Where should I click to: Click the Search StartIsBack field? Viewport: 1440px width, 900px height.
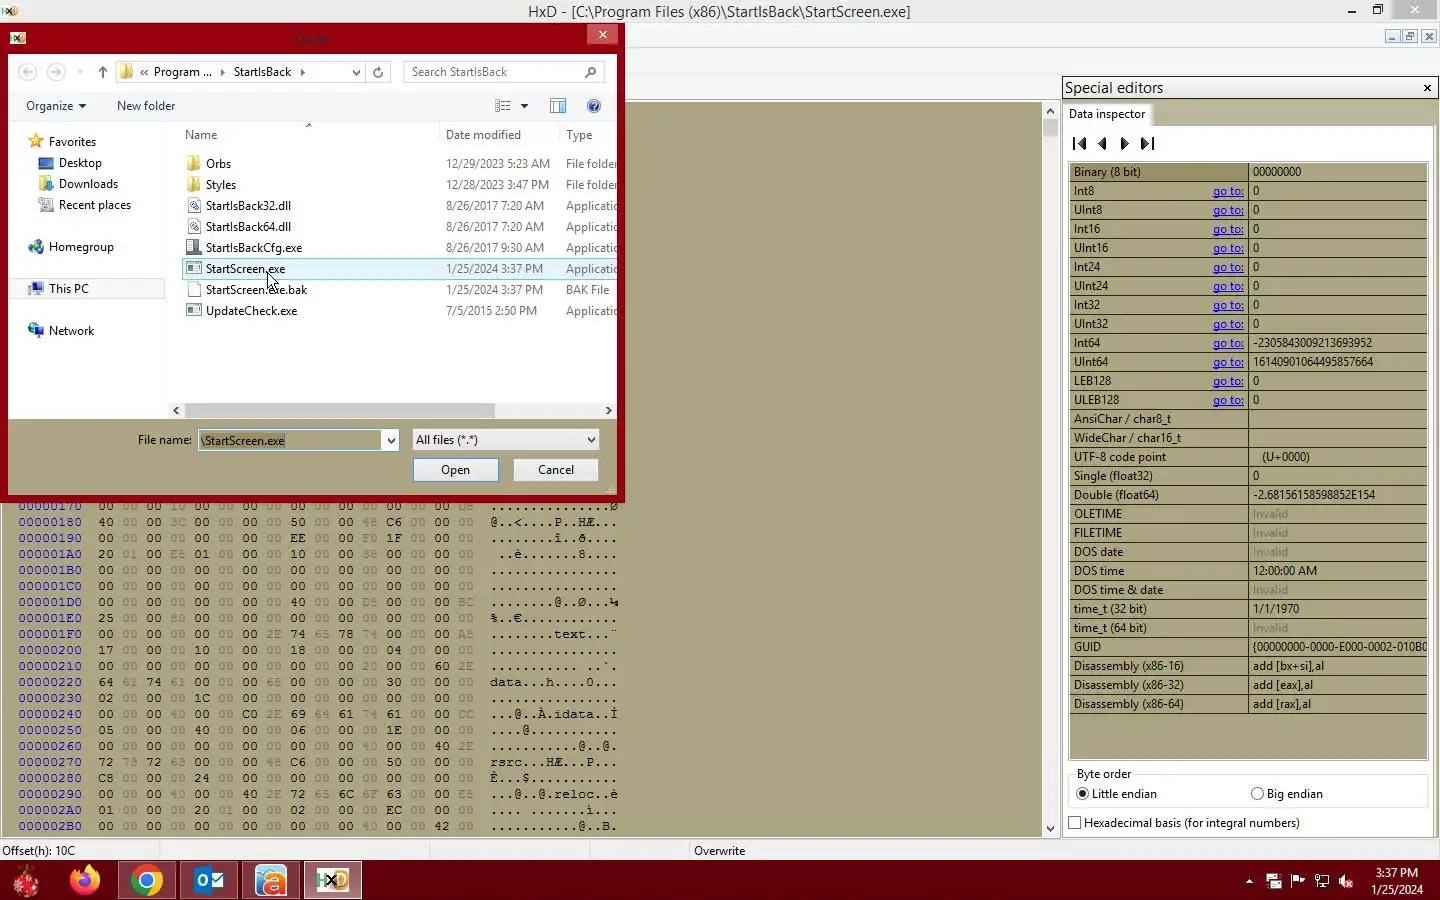(x=495, y=72)
